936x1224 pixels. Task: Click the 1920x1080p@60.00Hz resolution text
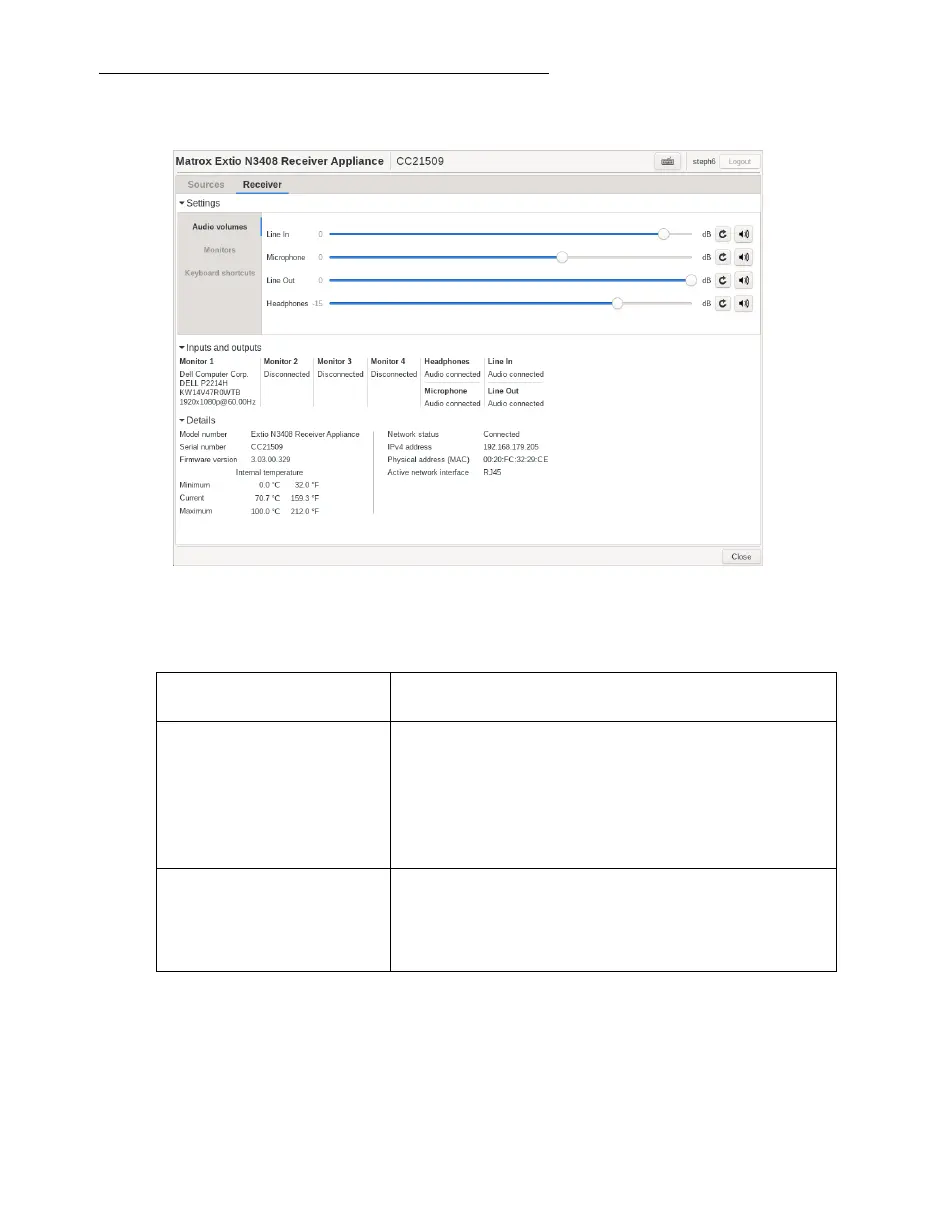coord(217,402)
